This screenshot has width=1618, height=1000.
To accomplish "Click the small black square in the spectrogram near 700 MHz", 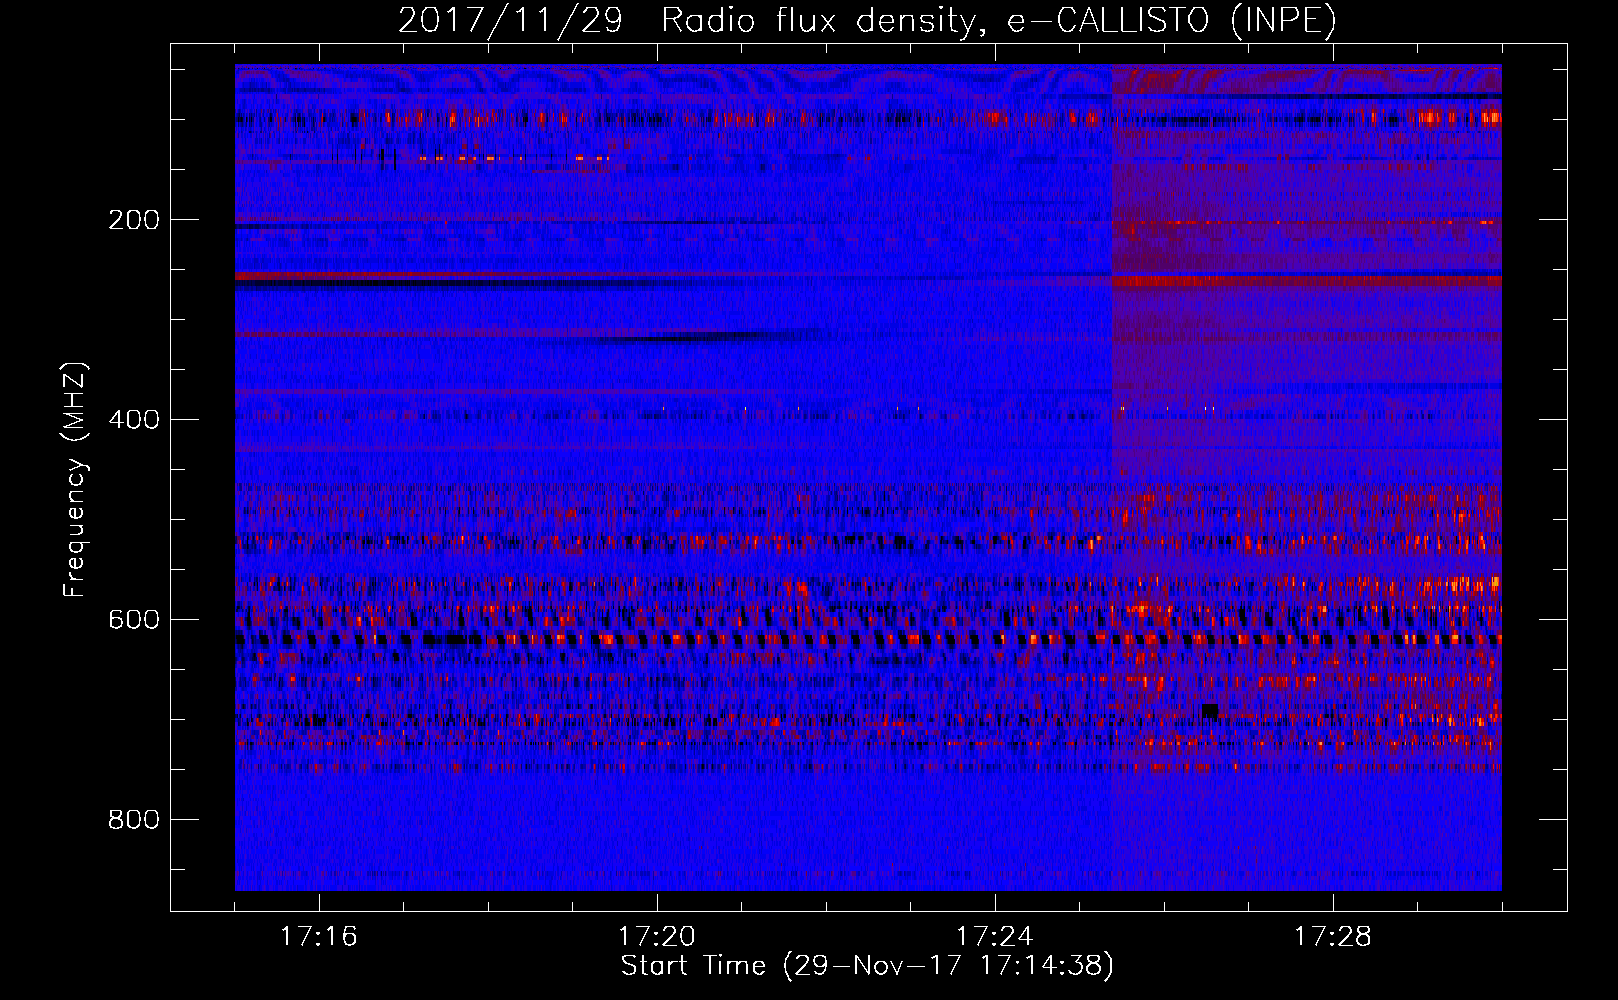I will coord(1210,711).
